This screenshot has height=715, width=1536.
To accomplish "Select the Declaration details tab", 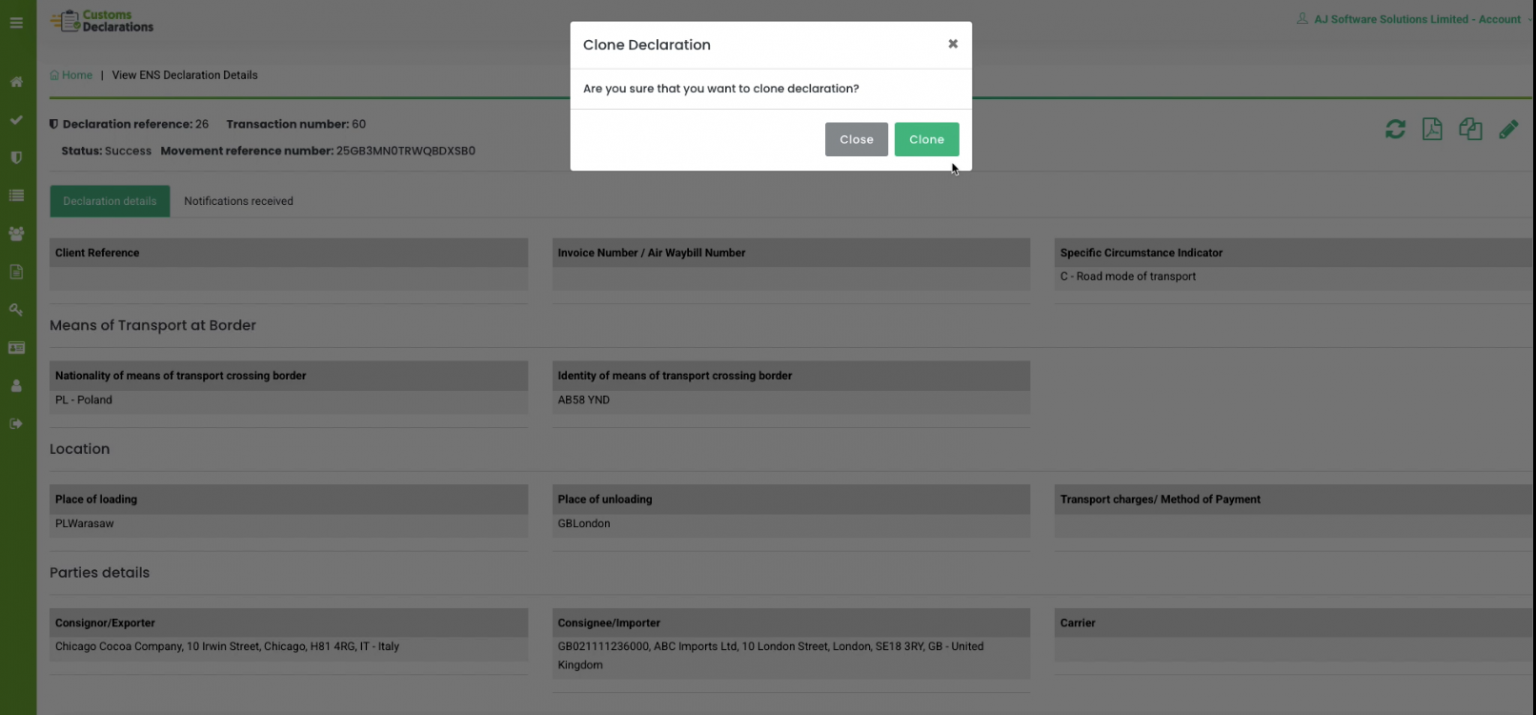I will point(110,201).
